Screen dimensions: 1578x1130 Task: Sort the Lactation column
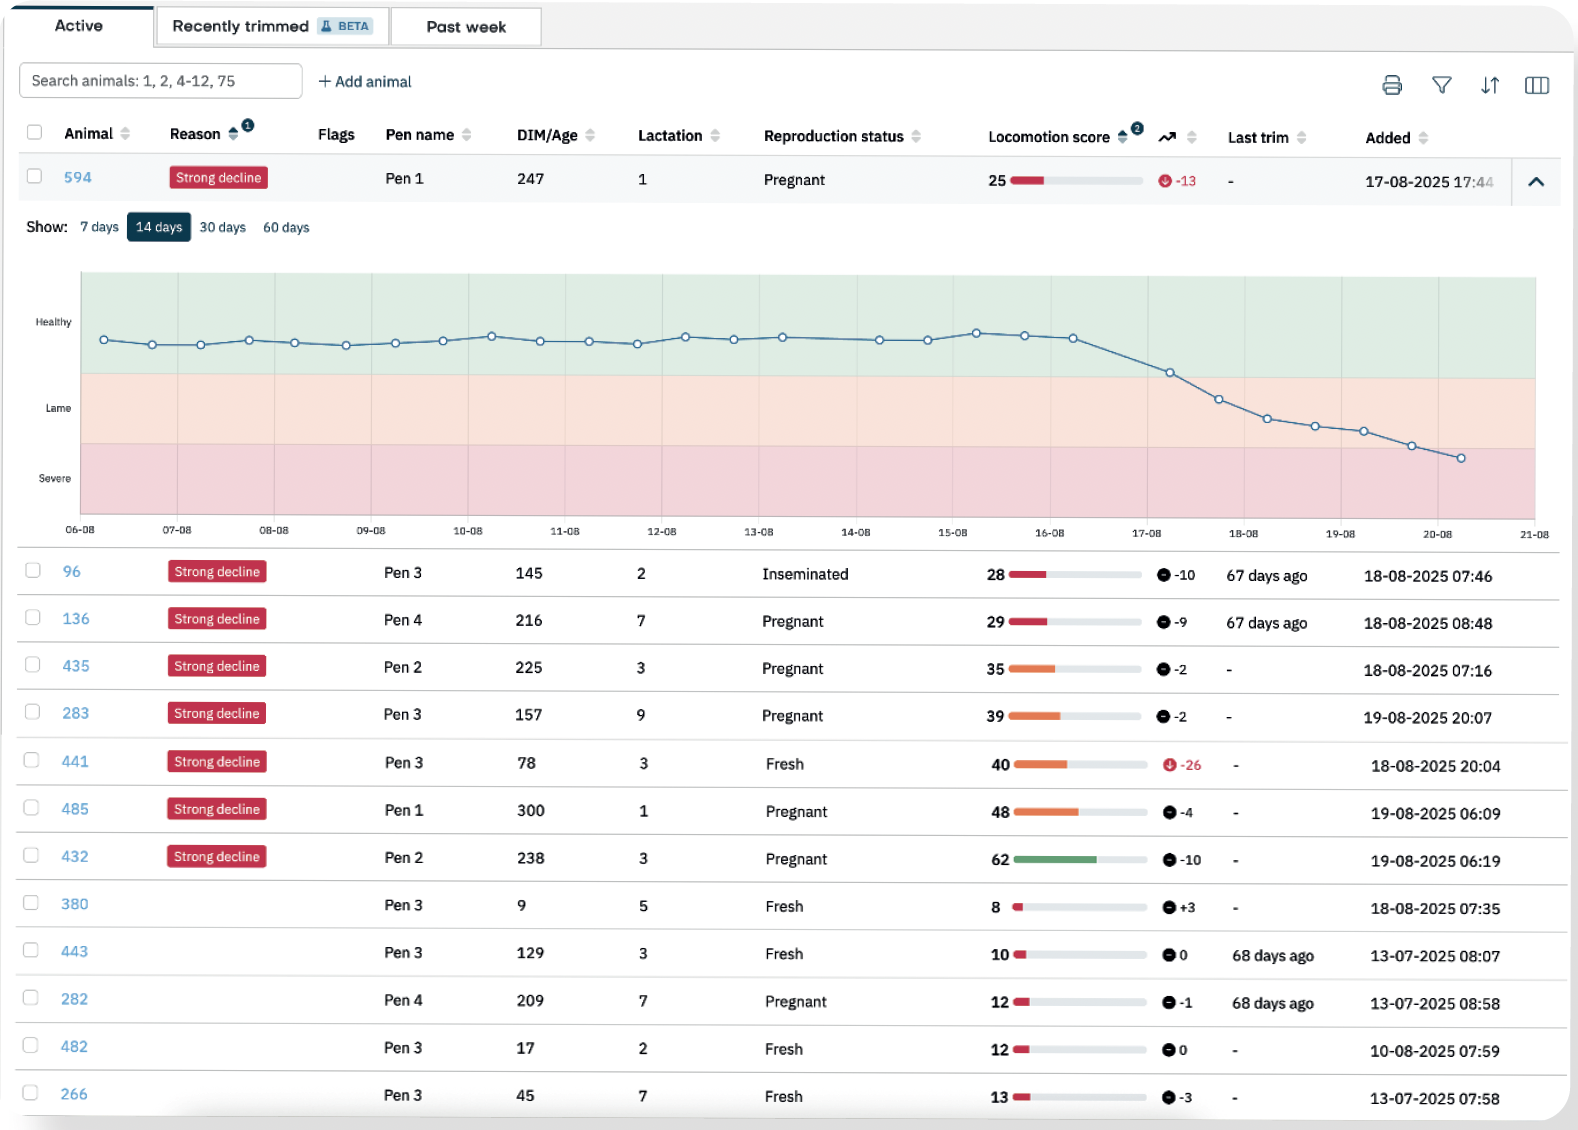715,135
